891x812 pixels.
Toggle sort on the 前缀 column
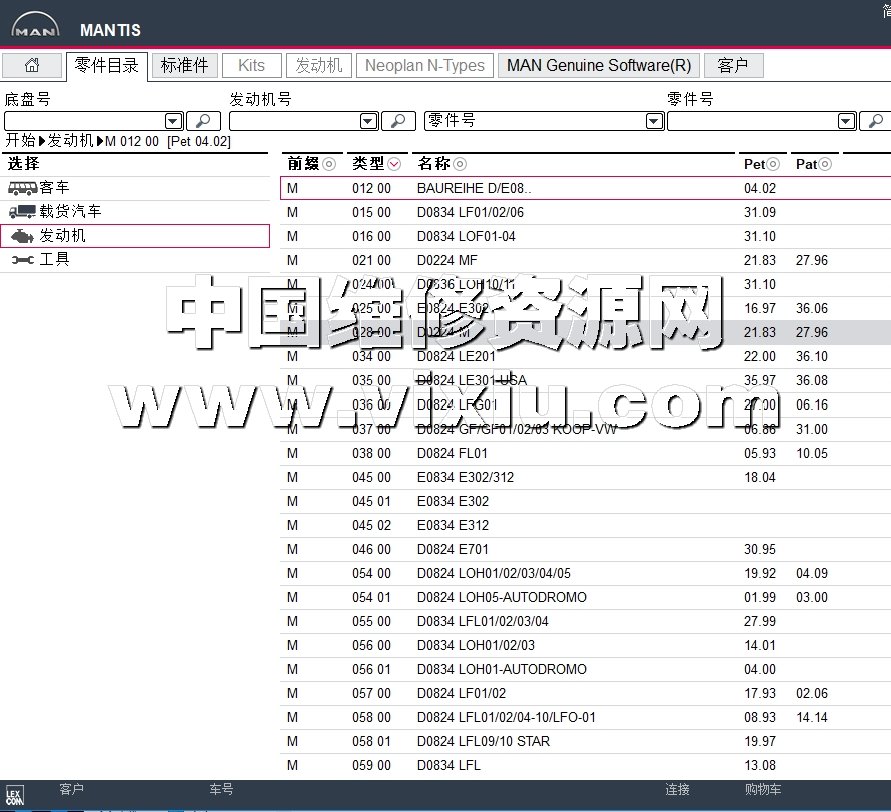328,164
